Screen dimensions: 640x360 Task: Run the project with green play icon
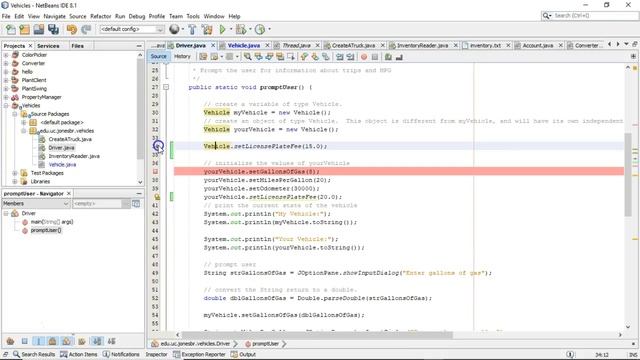tap(222, 29)
